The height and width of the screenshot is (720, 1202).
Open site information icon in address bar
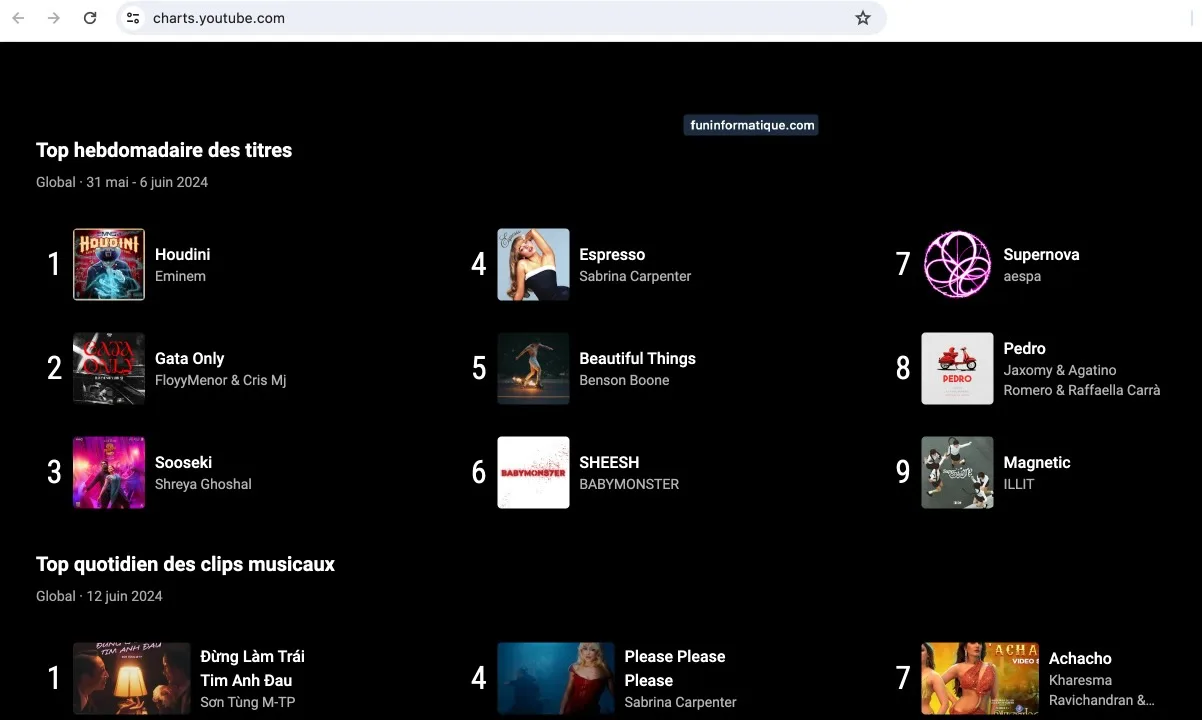coord(133,18)
